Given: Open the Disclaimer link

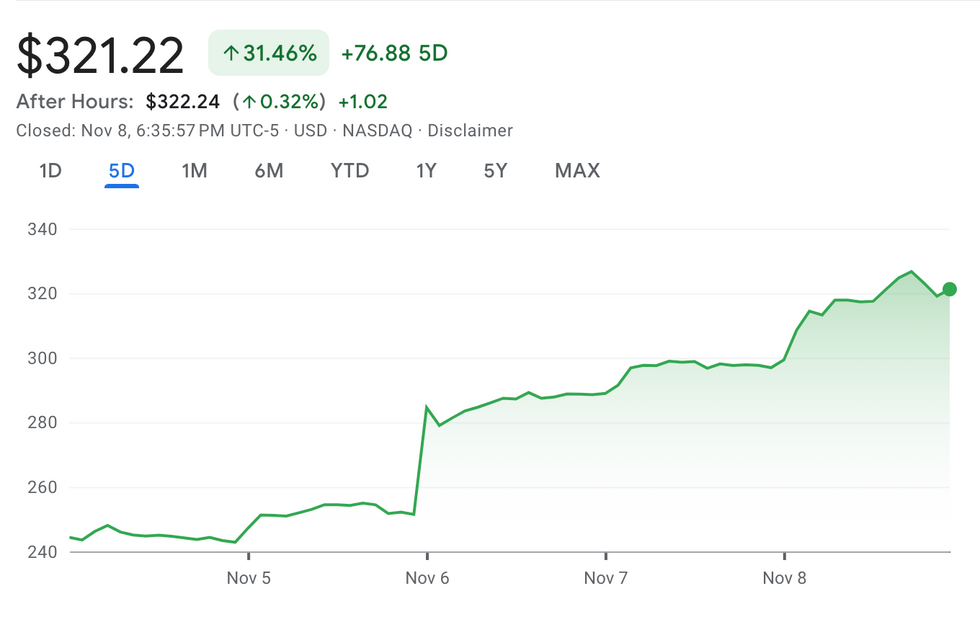Looking at the screenshot, I should tap(470, 131).
